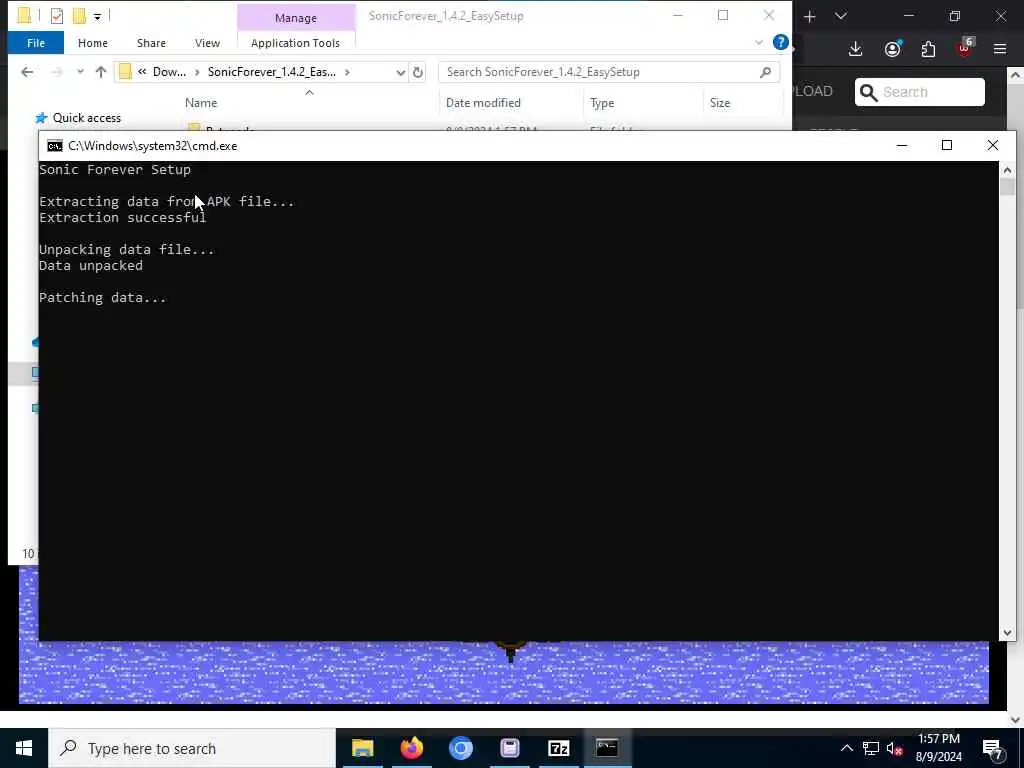This screenshot has width=1024, height=768.
Task: Switch to the Home ribbon tab
Action: (x=93, y=43)
